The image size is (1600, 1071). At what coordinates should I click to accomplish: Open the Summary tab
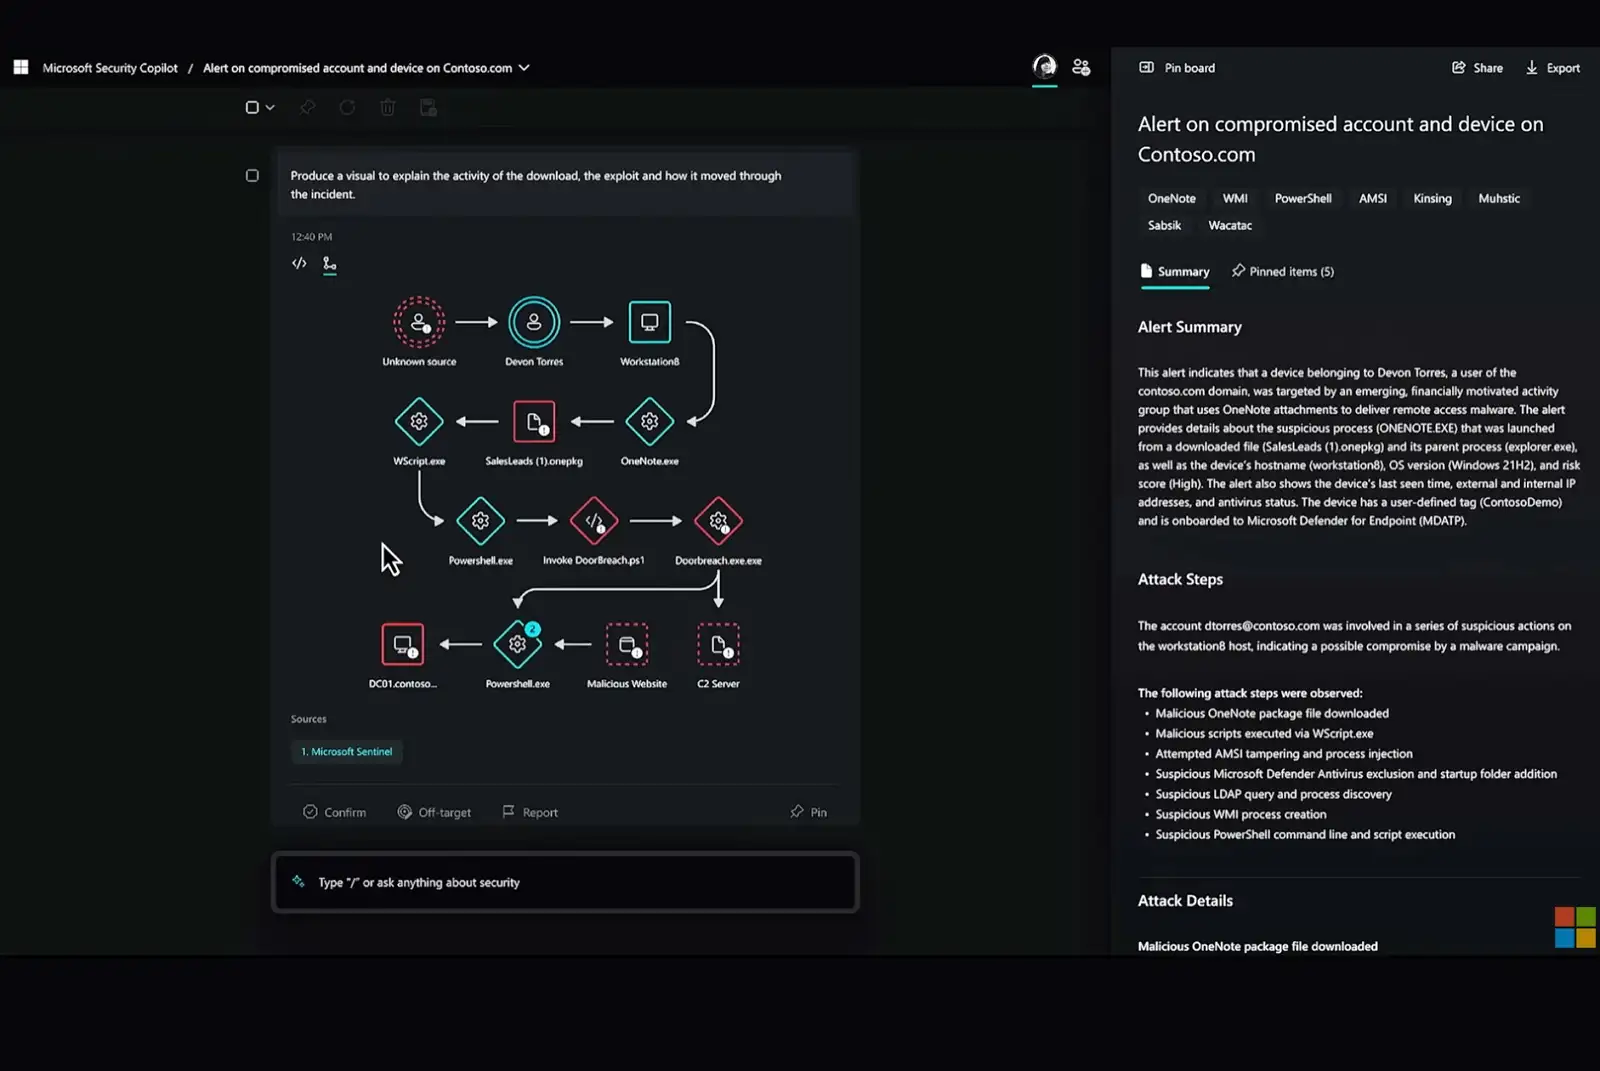click(1175, 271)
